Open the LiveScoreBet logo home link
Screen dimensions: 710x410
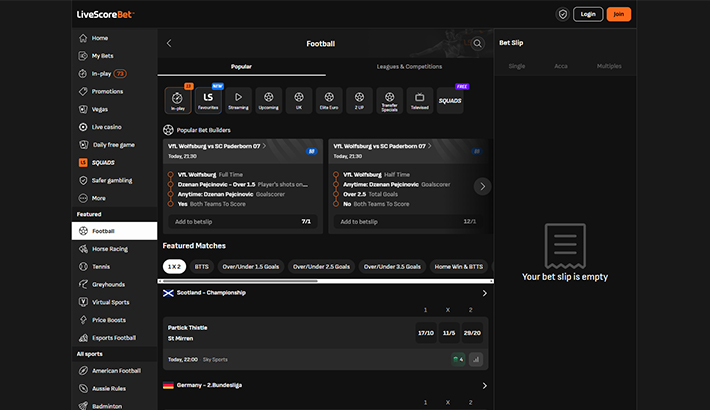click(106, 14)
